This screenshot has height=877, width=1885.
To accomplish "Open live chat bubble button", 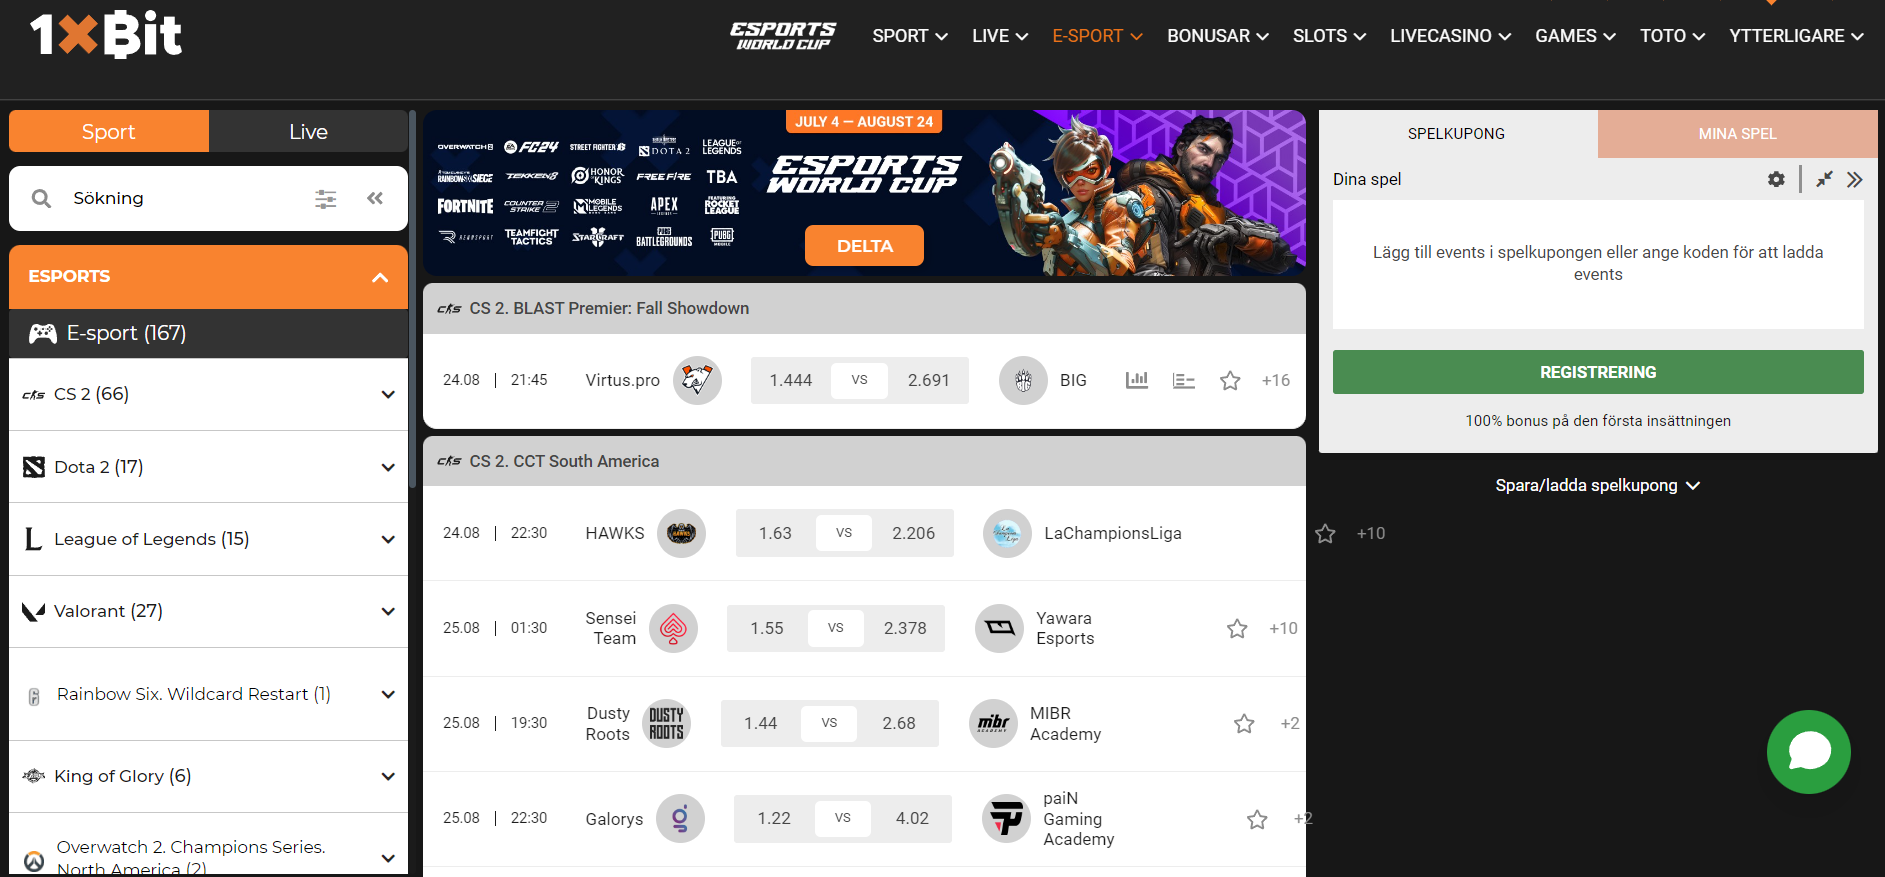I will (1808, 752).
